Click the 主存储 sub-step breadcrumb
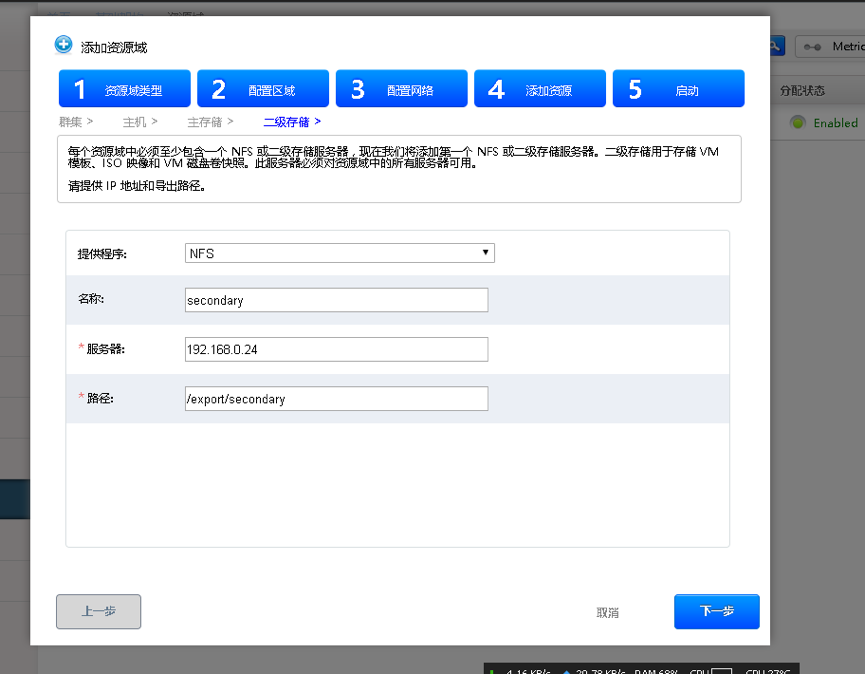Screen dimensions: 865x674 (205, 122)
